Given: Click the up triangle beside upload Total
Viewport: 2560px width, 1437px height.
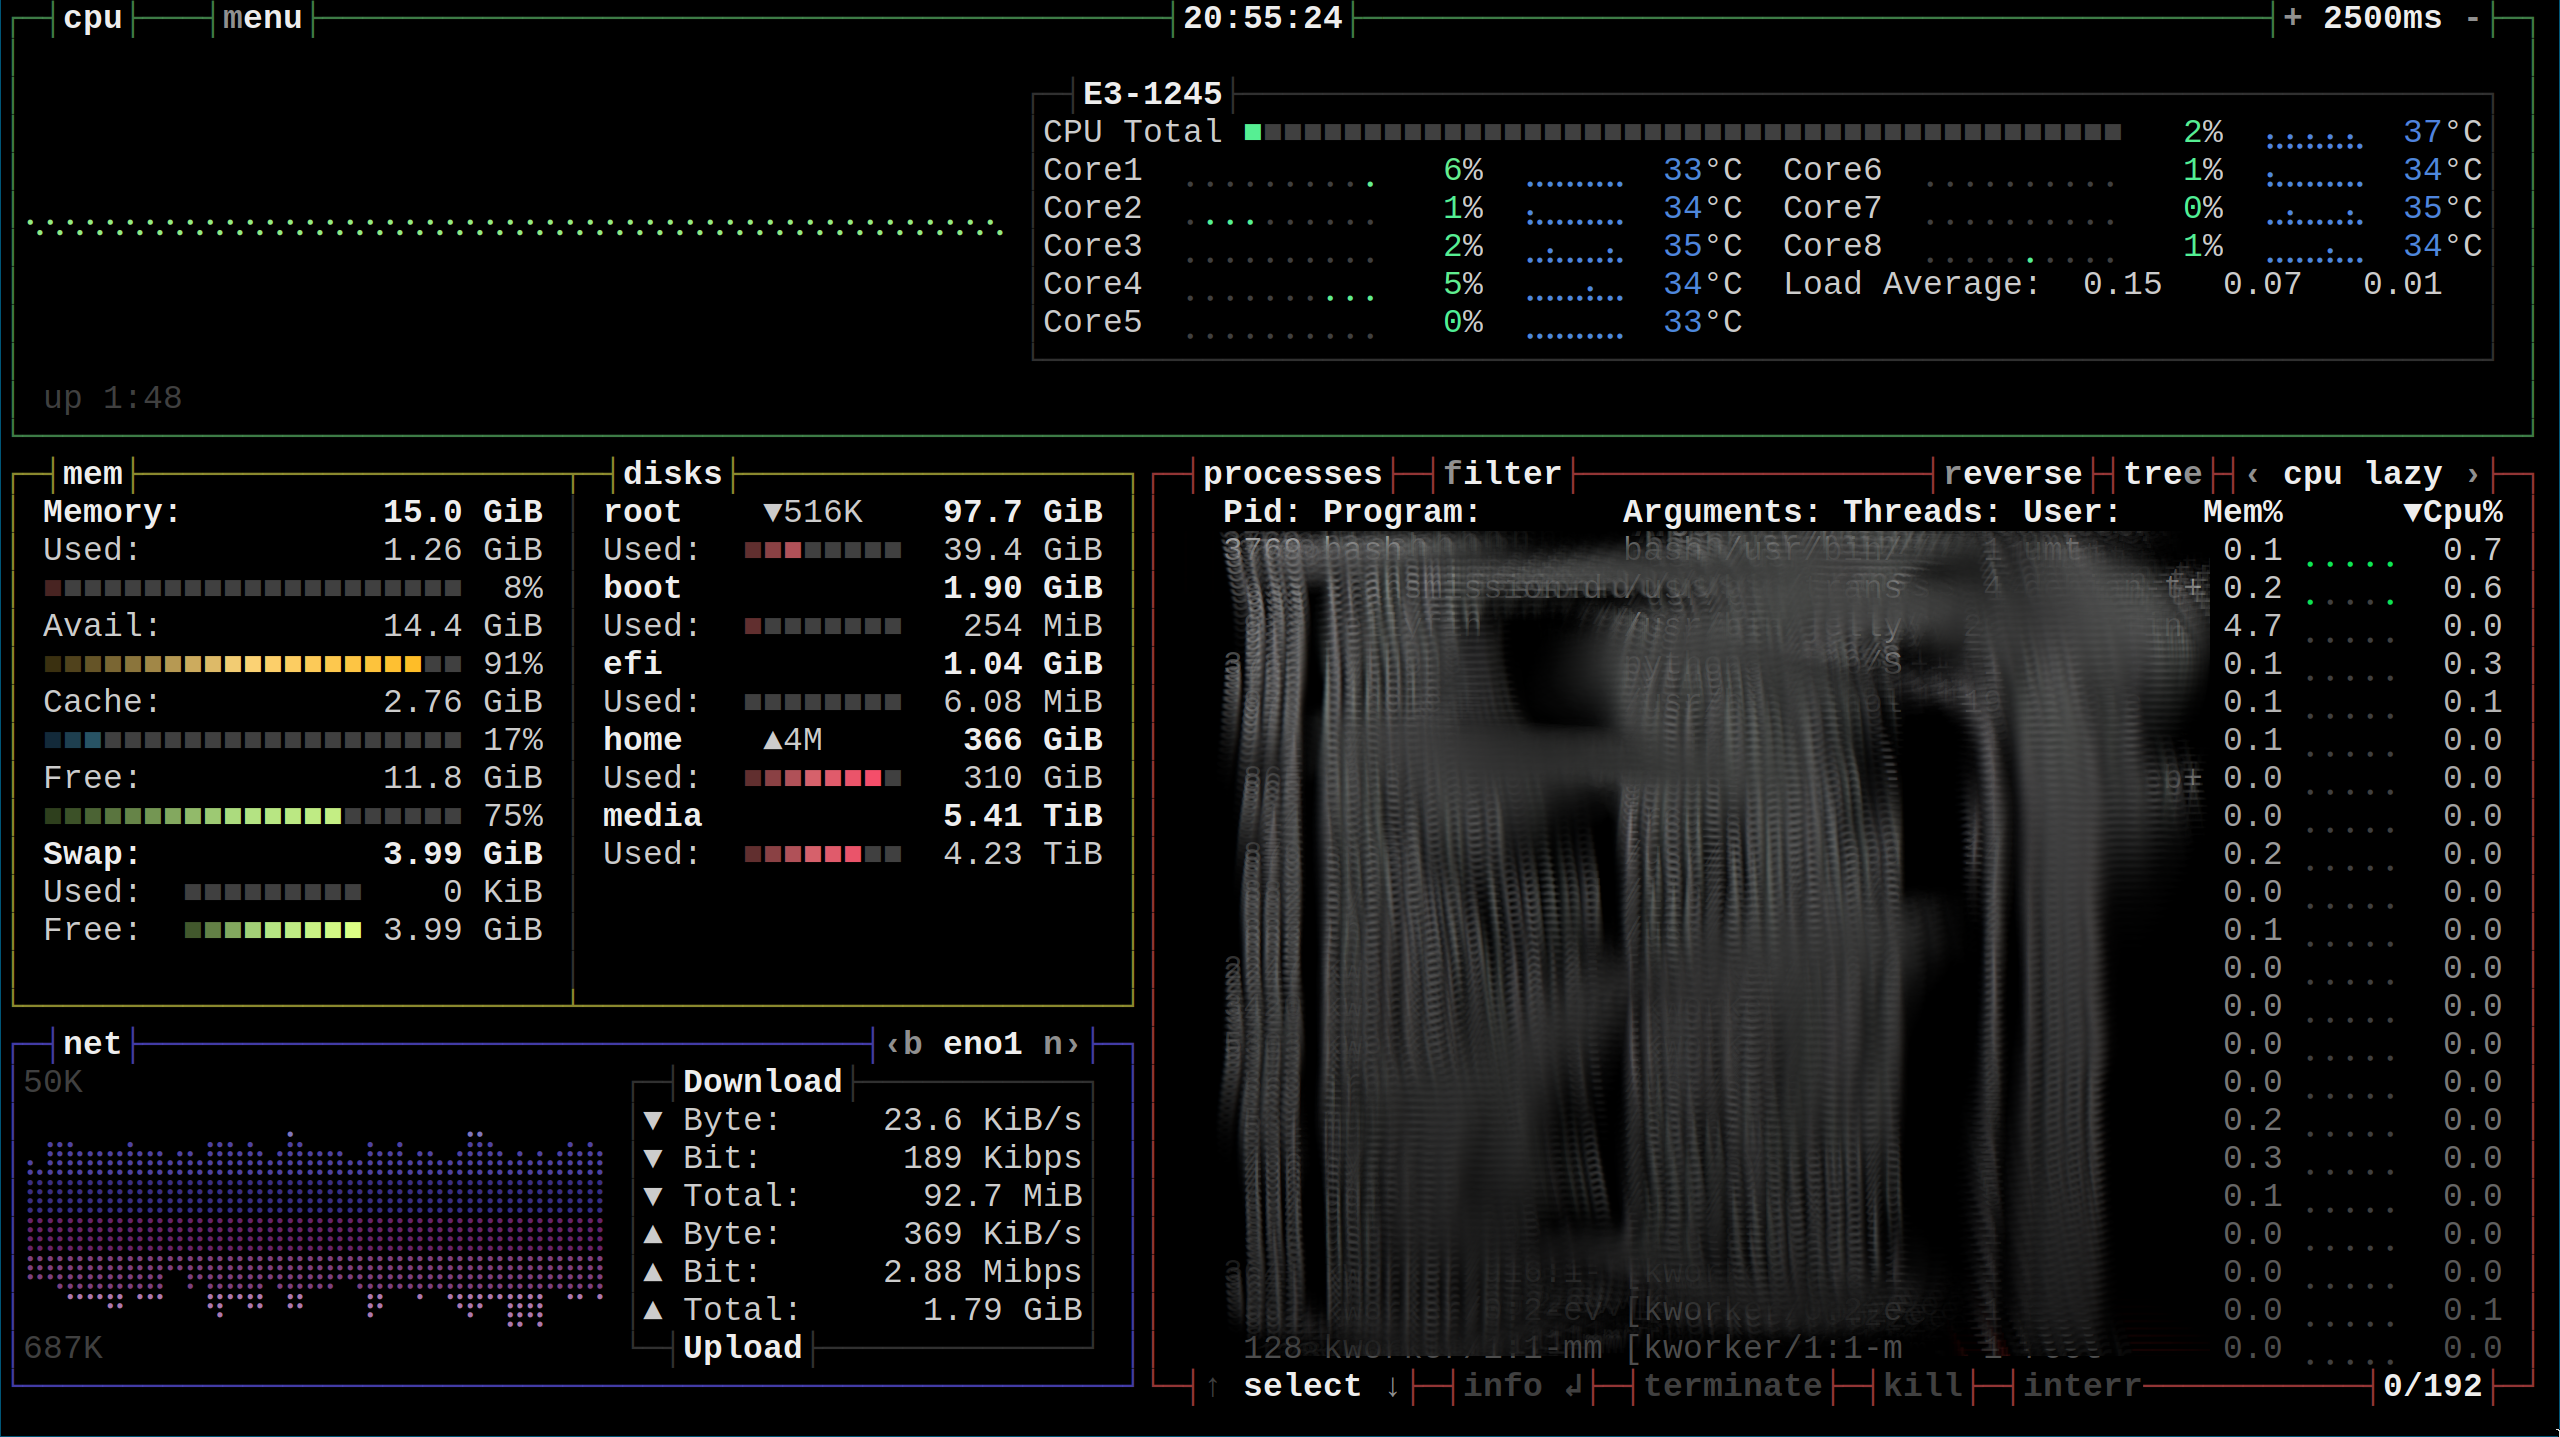Looking at the screenshot, I should pyautogui.click(x=653, y=1310).
